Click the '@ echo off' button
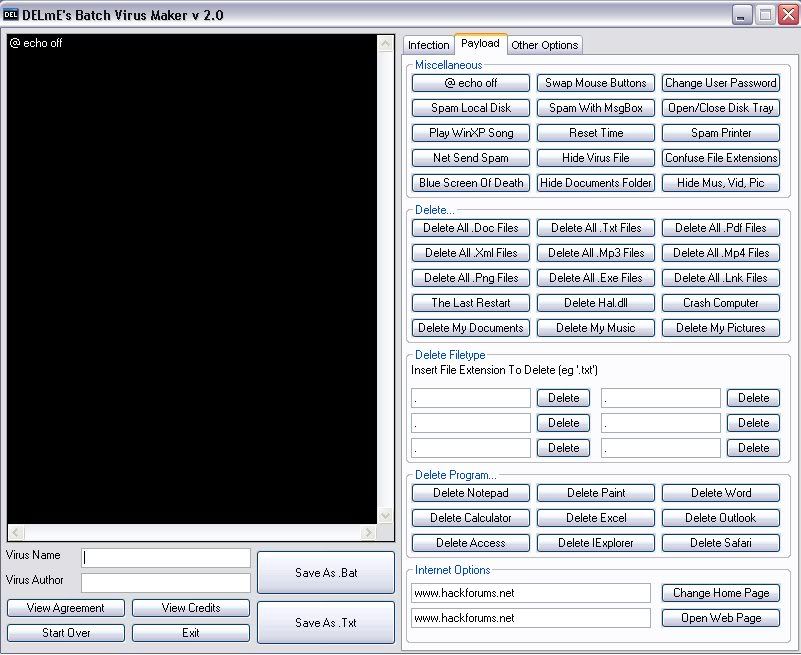This screenshot has height=655, width=801. click(x=470, y=83)
